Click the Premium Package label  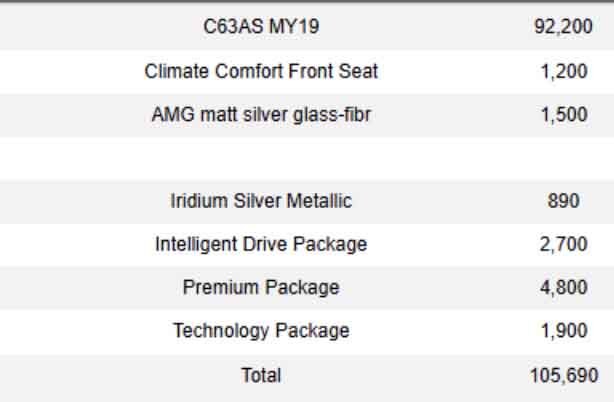[261, 288]
